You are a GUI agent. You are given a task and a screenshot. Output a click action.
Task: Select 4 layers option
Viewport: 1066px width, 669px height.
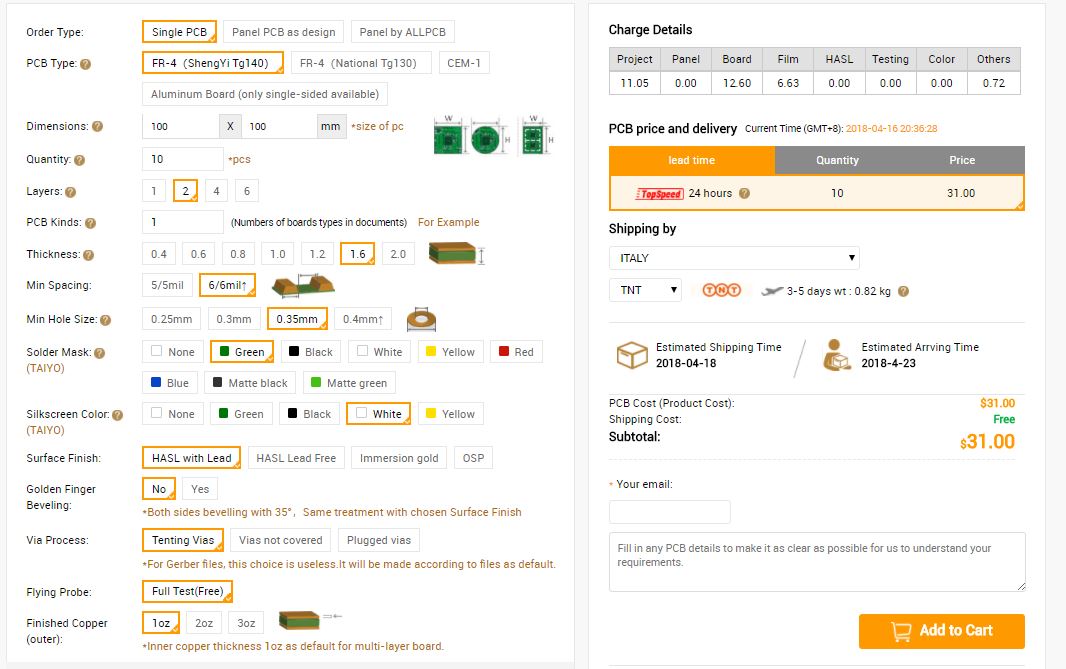[x=216, y=191]
